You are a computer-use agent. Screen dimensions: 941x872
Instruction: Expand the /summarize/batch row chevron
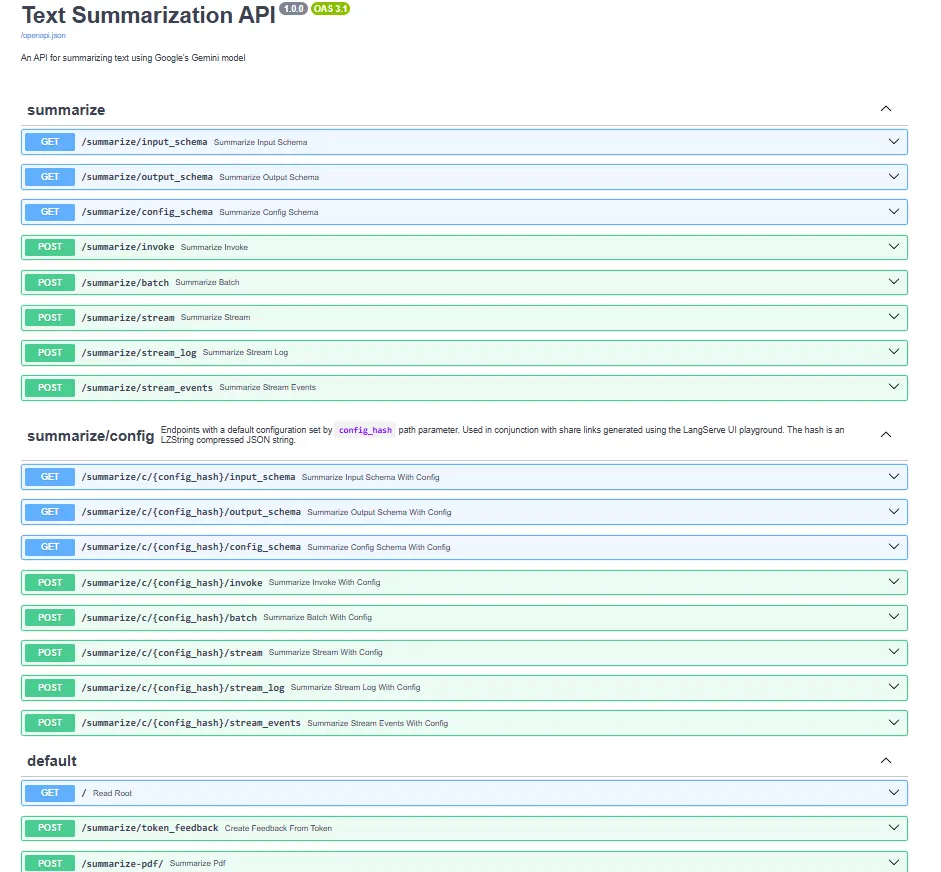[x=894, y=281]
